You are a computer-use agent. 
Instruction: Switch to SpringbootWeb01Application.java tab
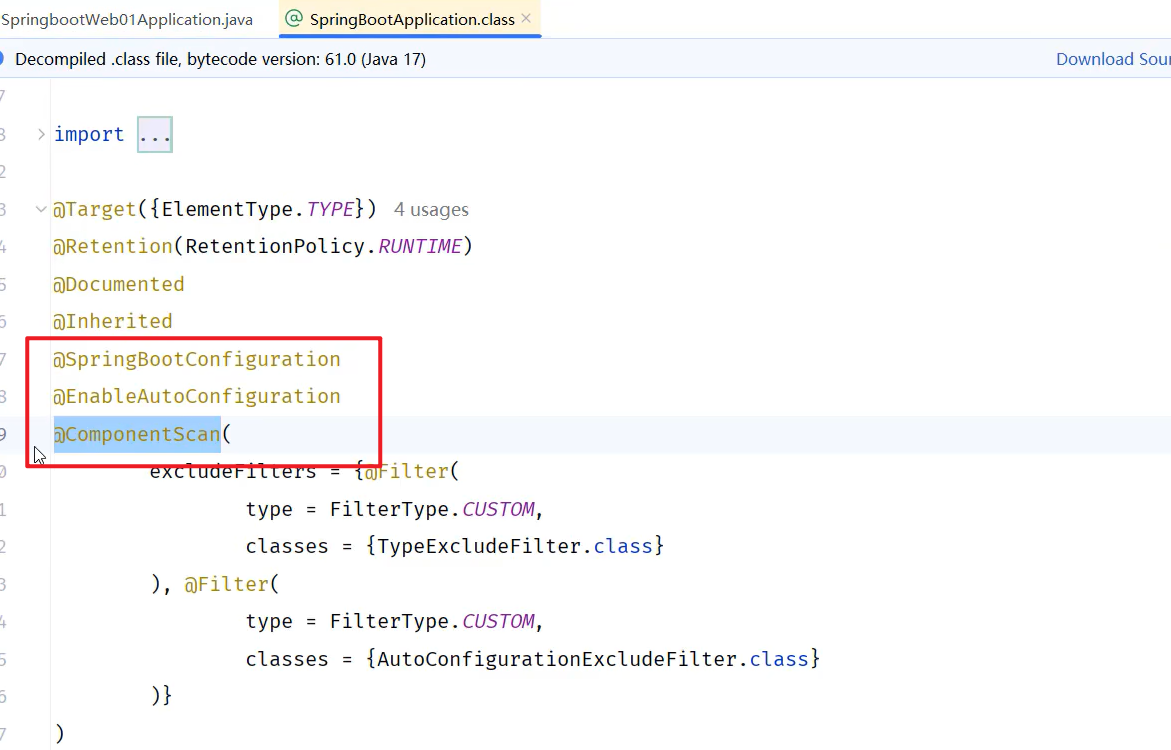pyautogui.click(x=127, y=19)
